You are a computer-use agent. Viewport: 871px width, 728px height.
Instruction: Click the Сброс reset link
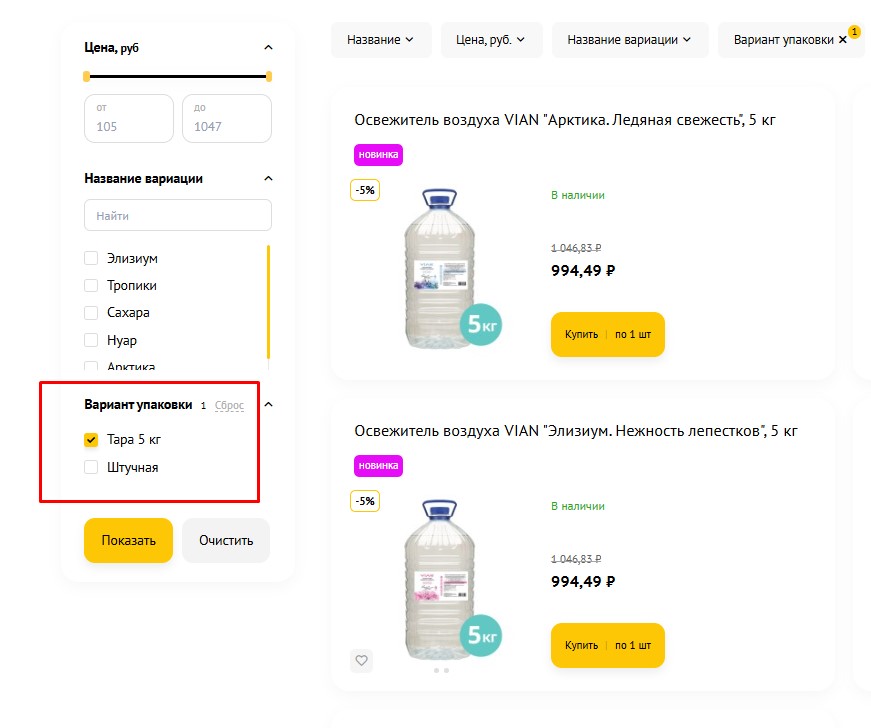[x=229, y=406]
